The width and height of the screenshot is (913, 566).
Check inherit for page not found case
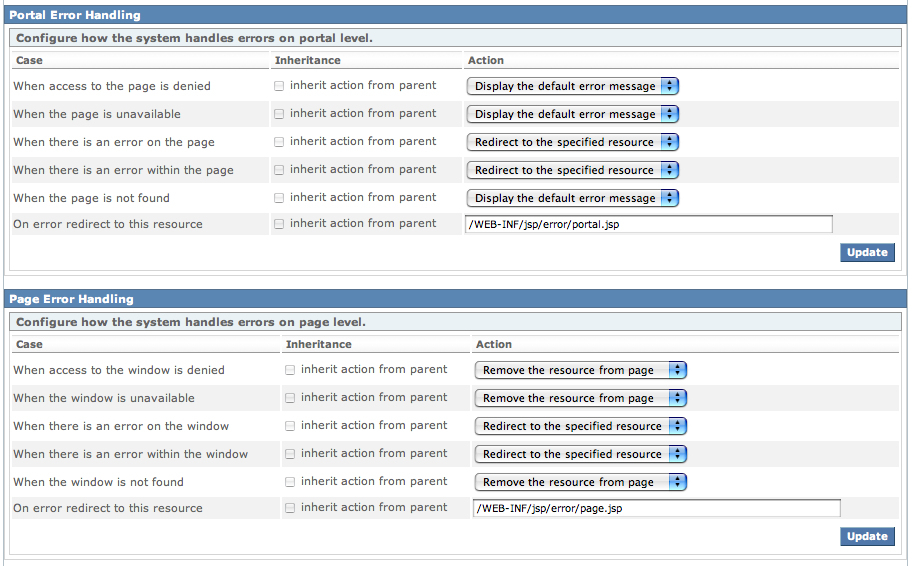279,198
